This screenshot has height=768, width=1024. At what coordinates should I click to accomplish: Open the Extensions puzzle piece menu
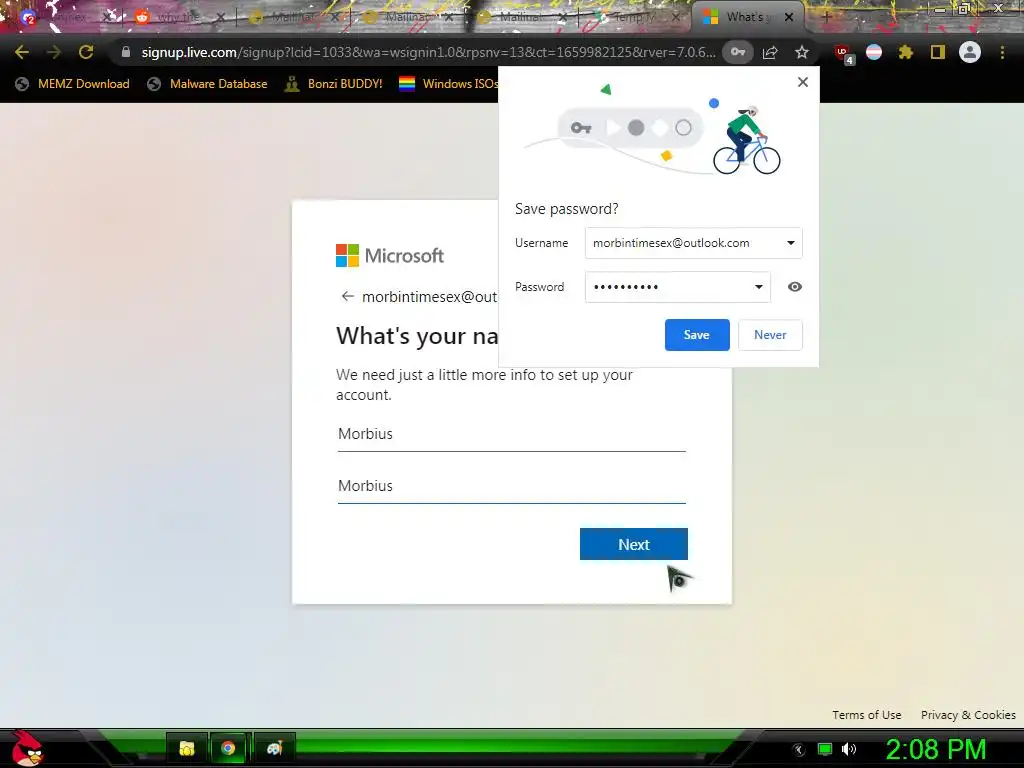[906, 52]
